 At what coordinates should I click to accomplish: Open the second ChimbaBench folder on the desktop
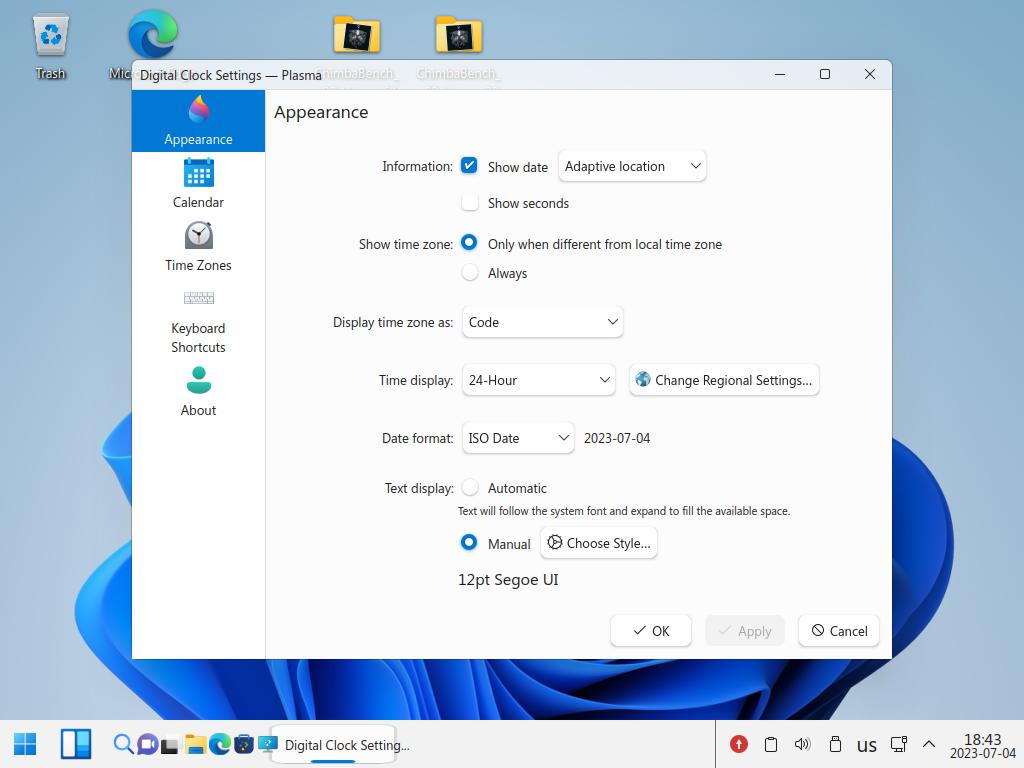click(x=459, y=35)
